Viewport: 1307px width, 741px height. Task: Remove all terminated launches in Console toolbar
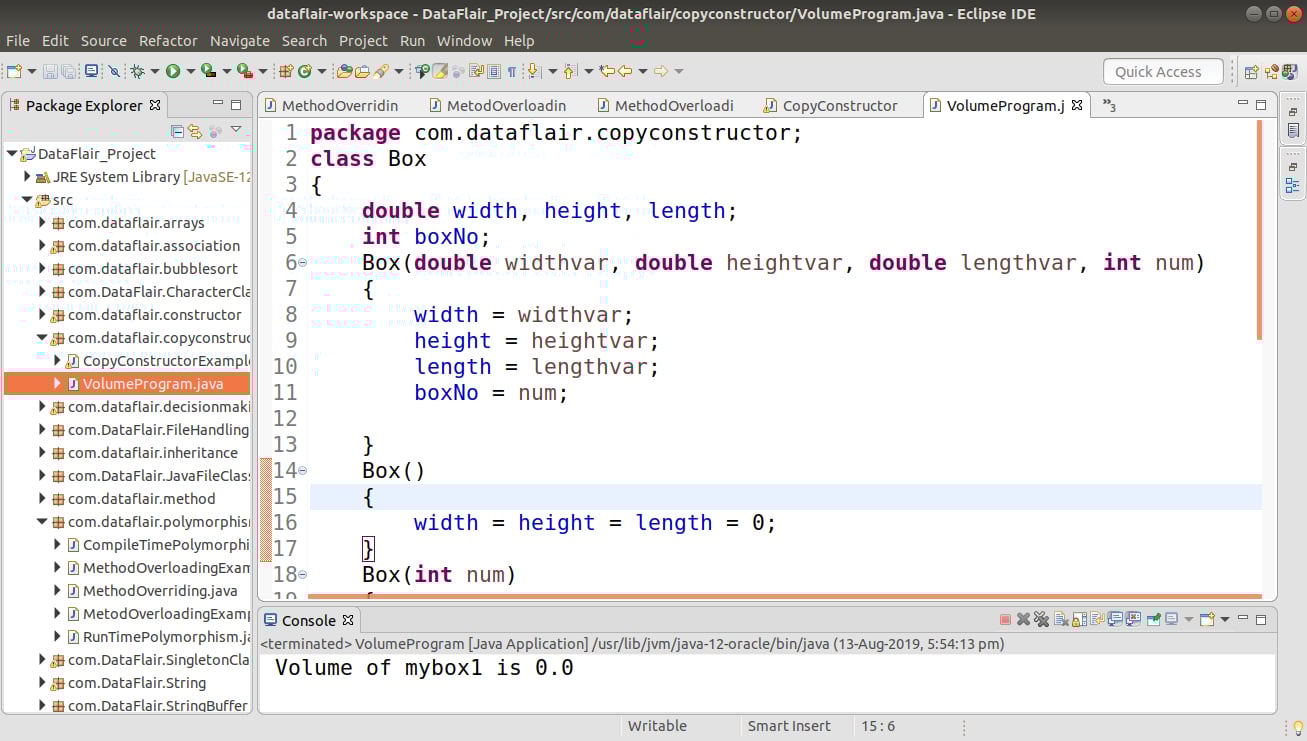[x=1040, y=619]
